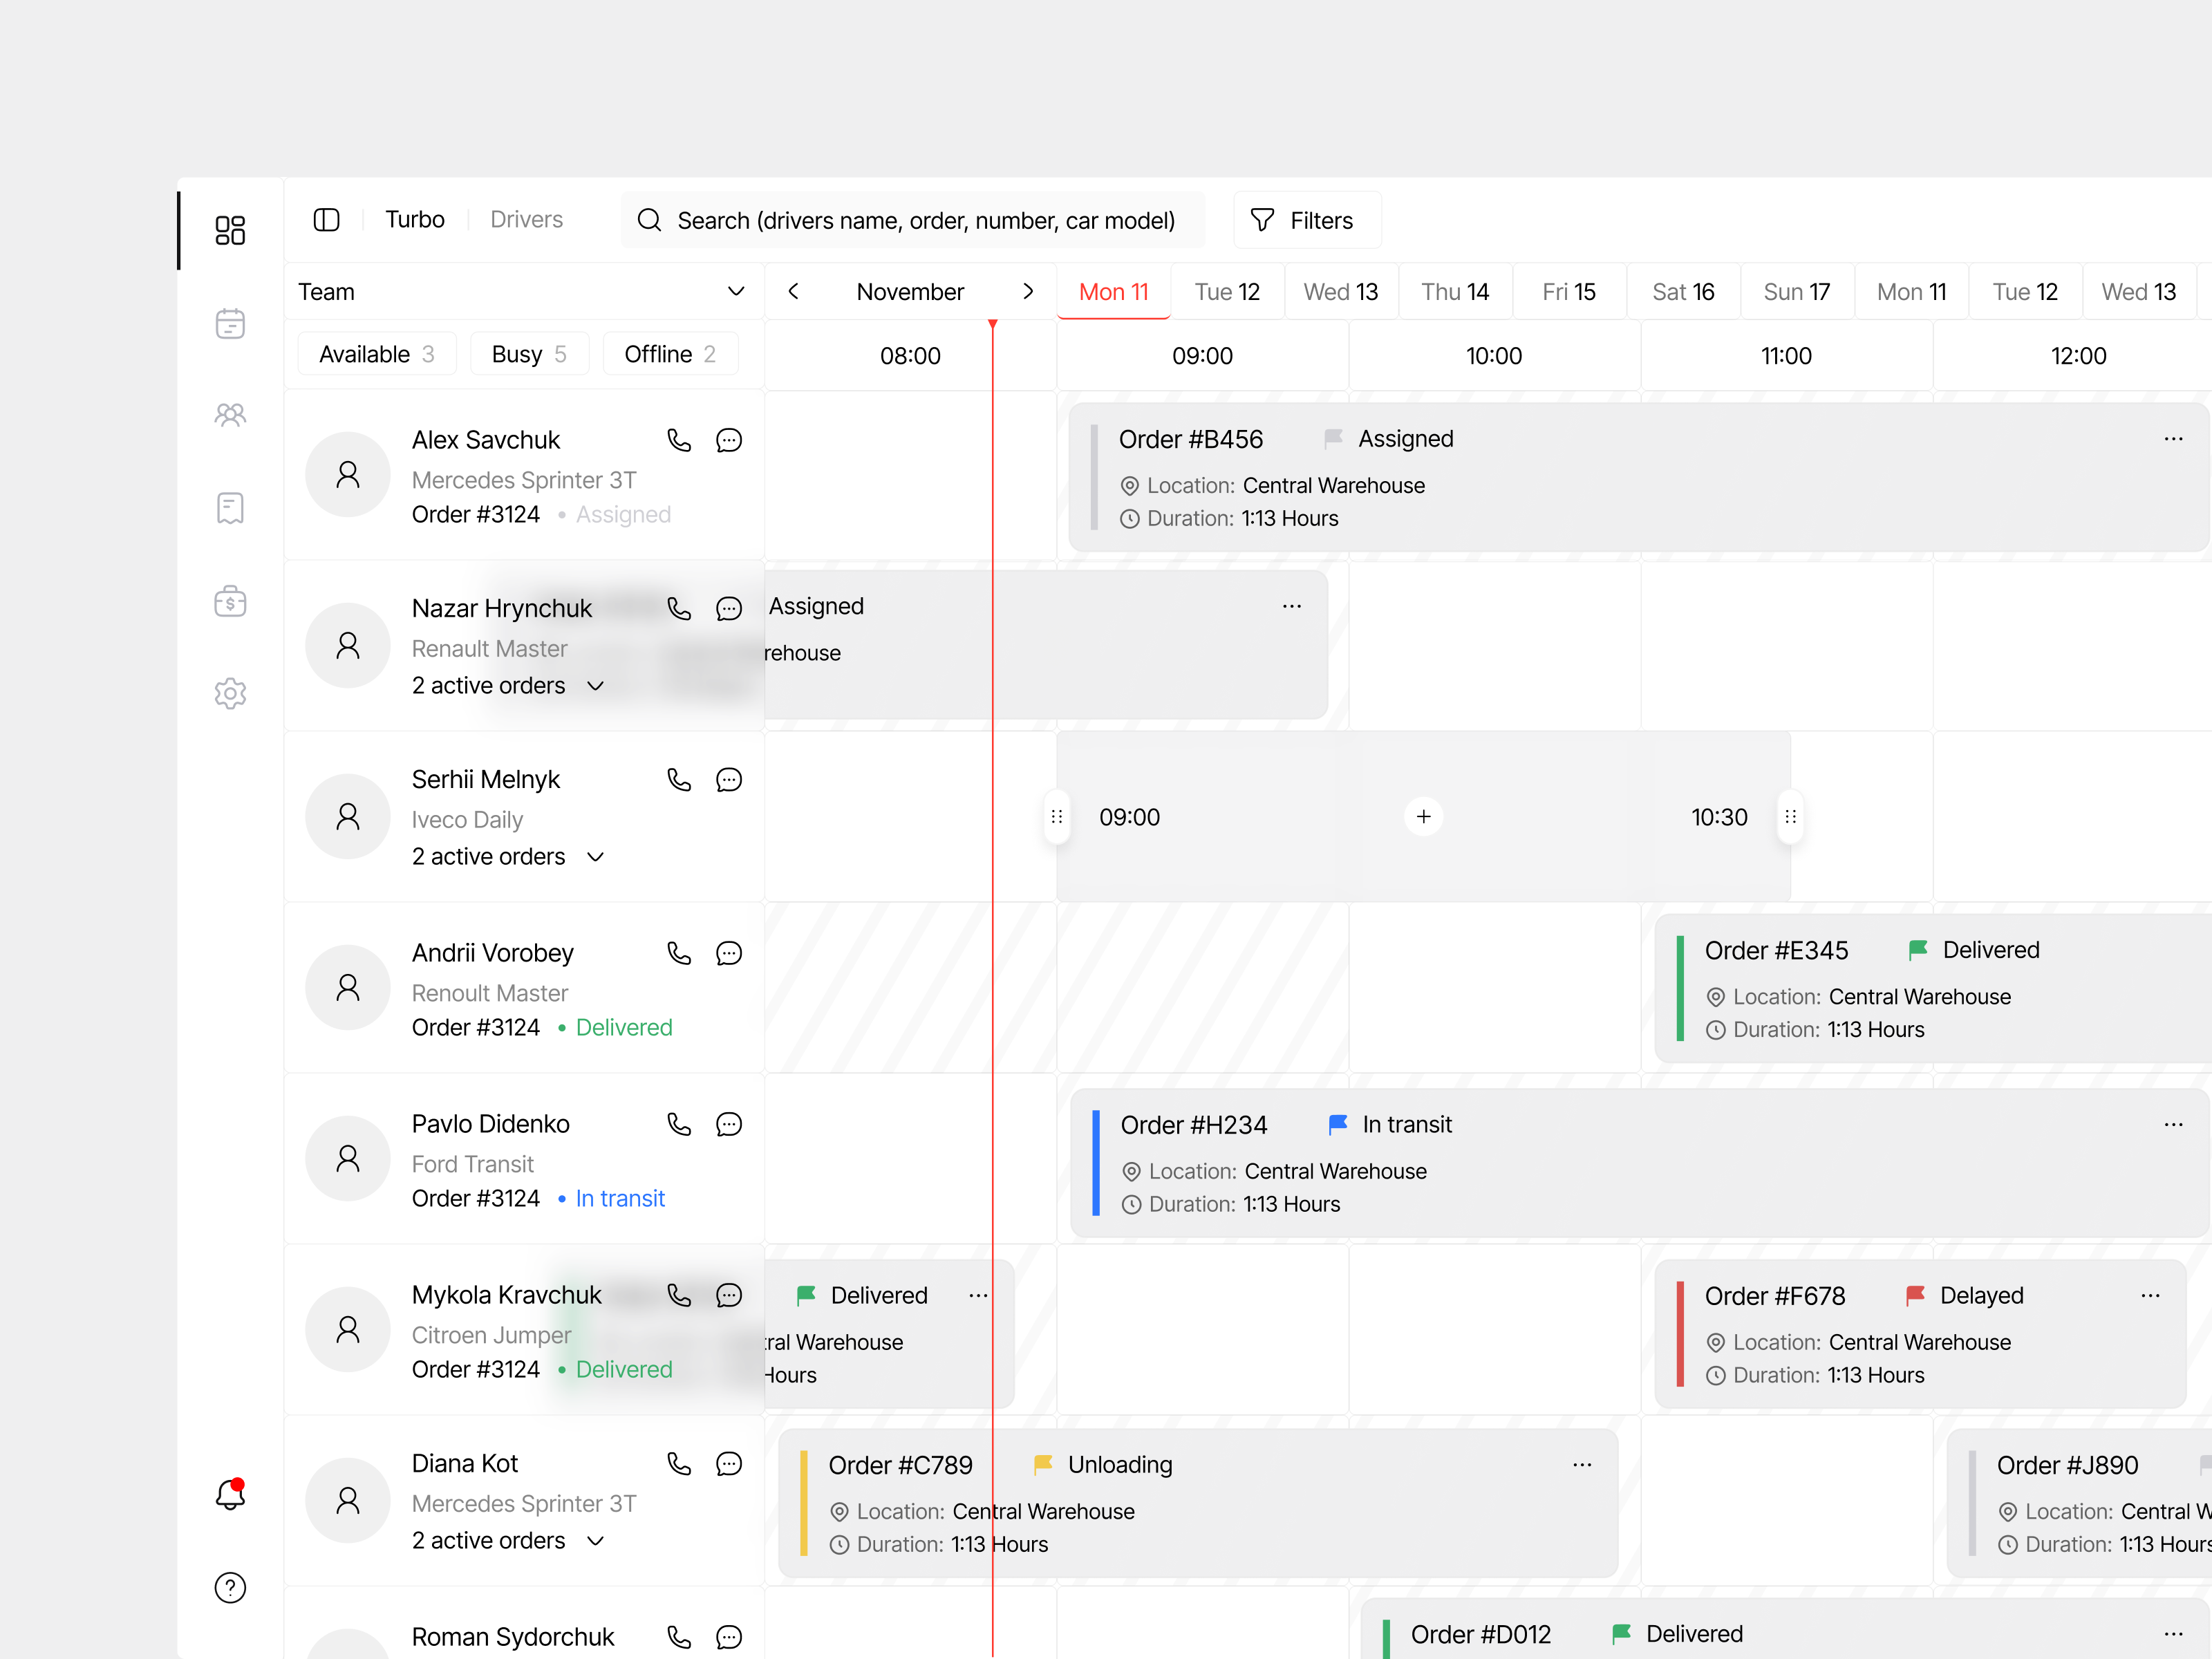Open the Team dropdown
The image size is (2212, 1659).
tap(523, 292)
